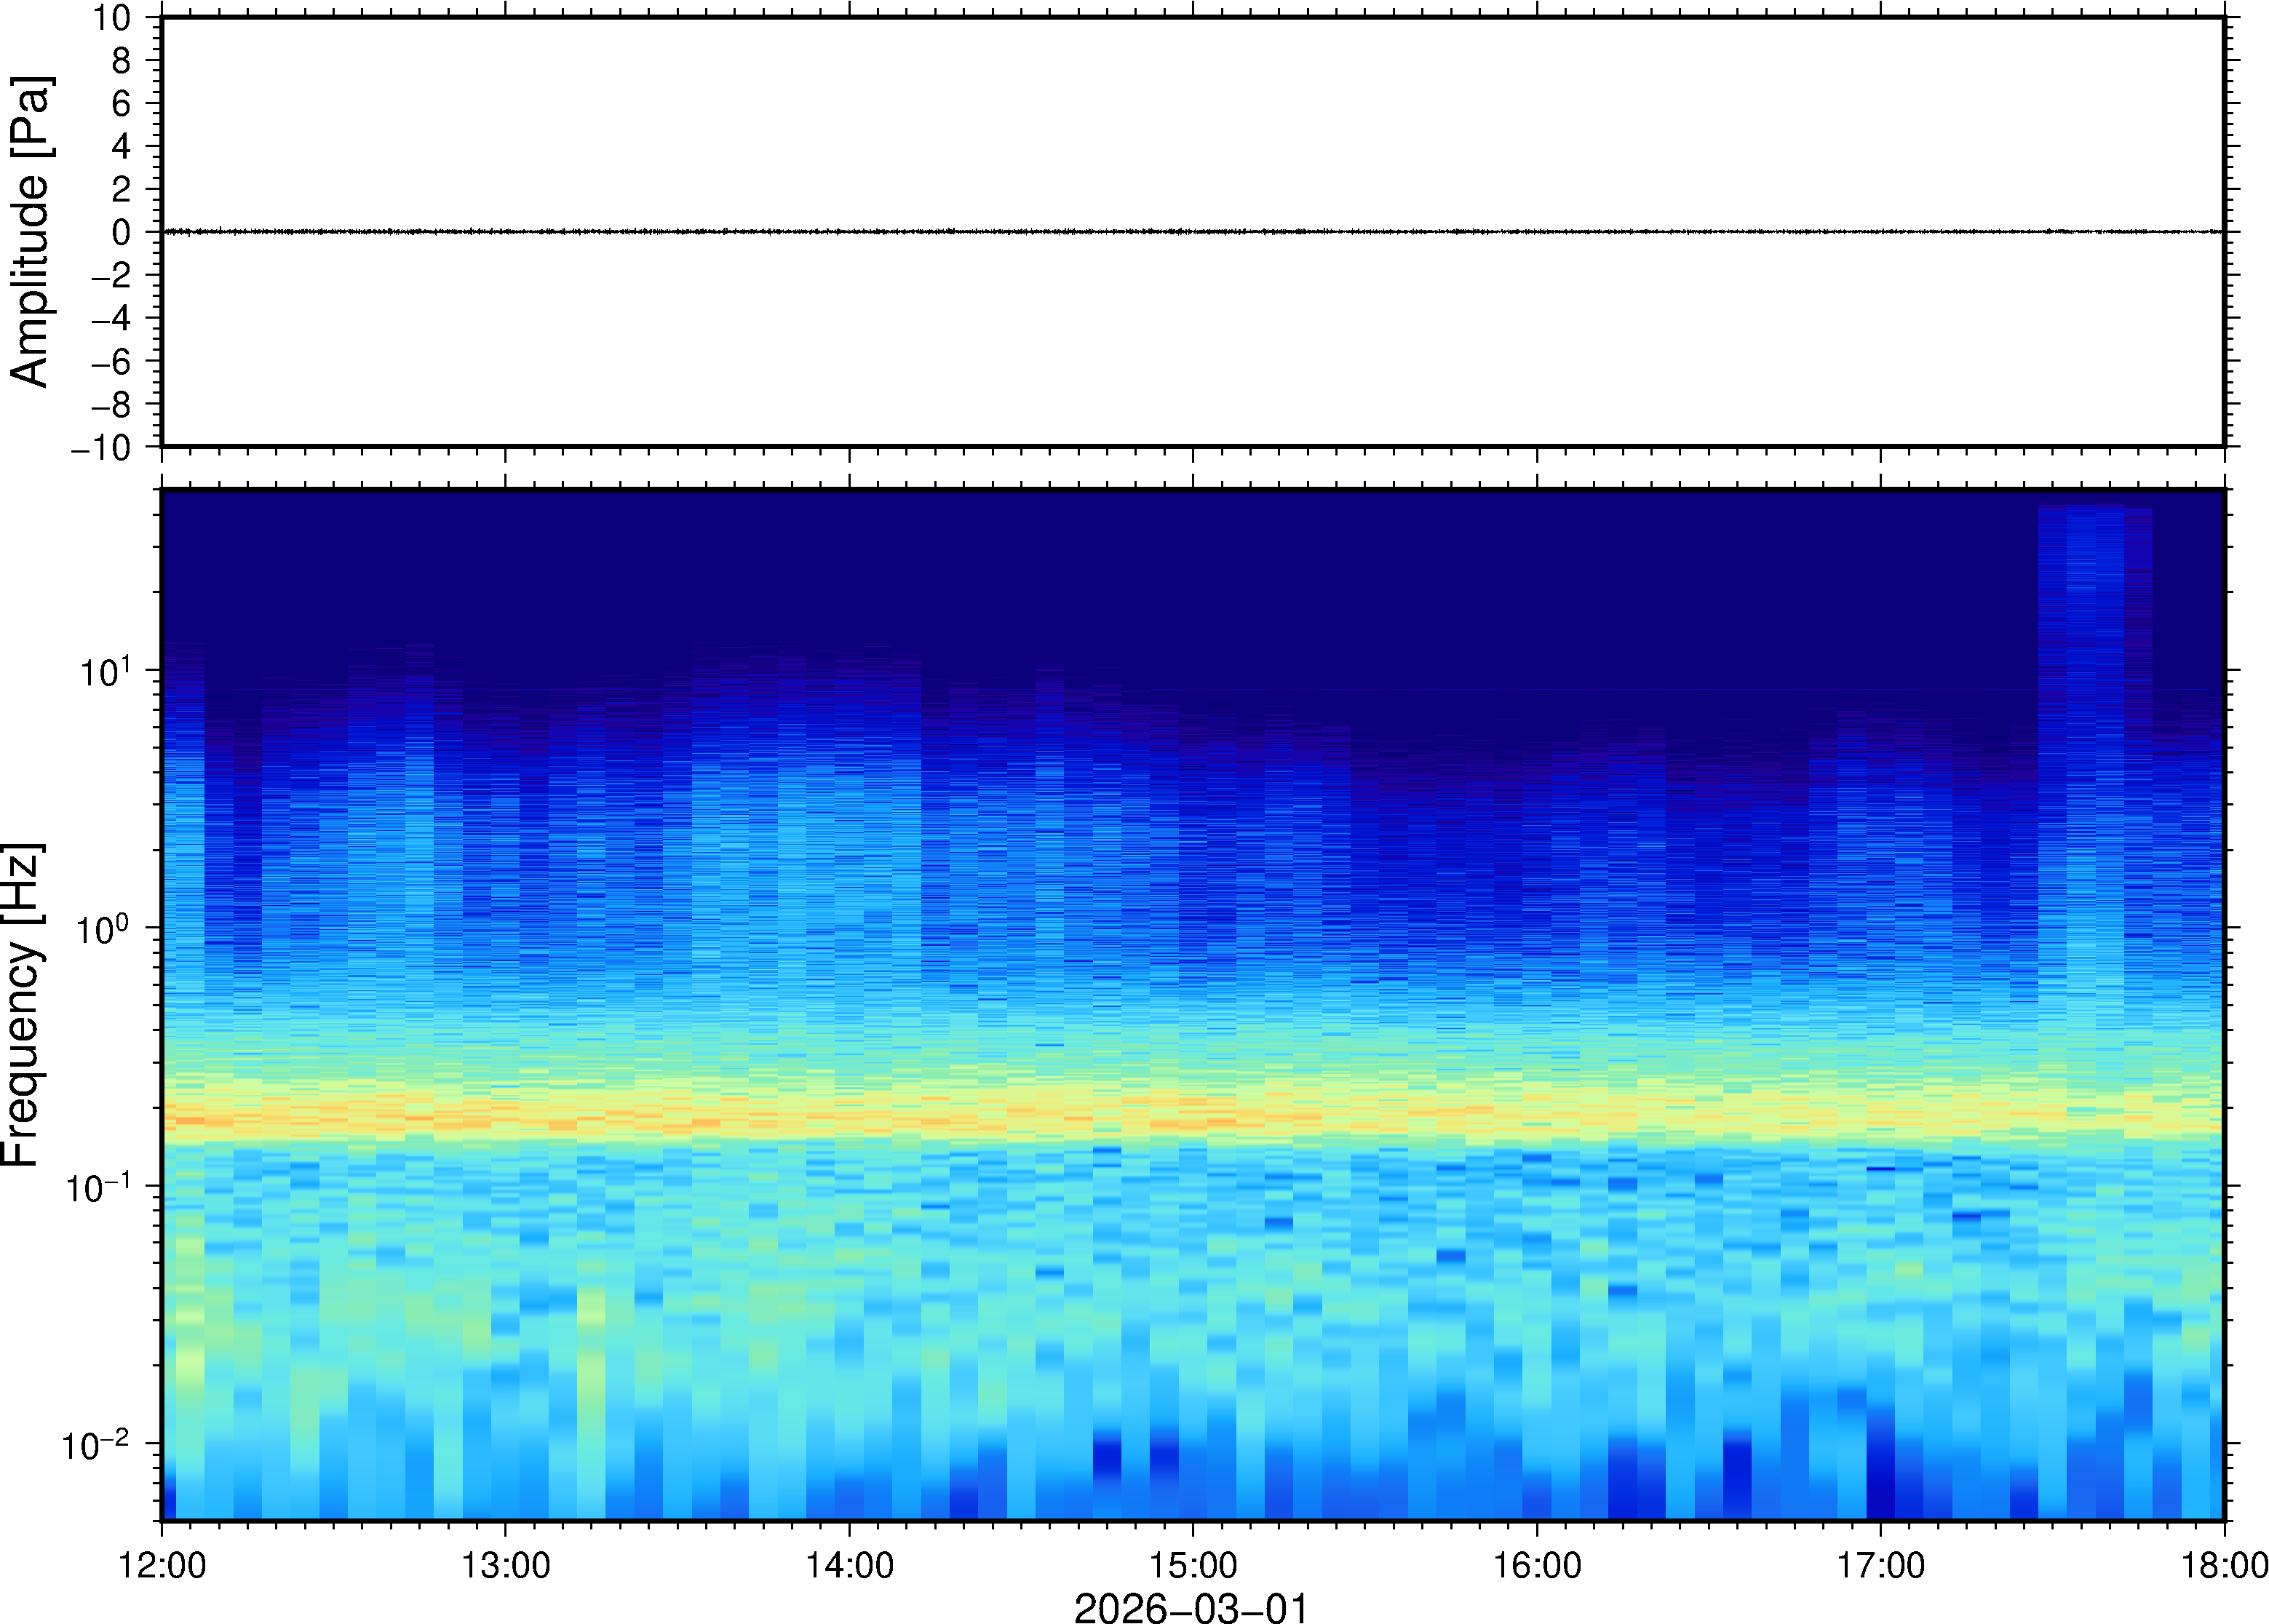
Task: Click the 18:00 end time label
Action: click(x=2222, y=1565)
